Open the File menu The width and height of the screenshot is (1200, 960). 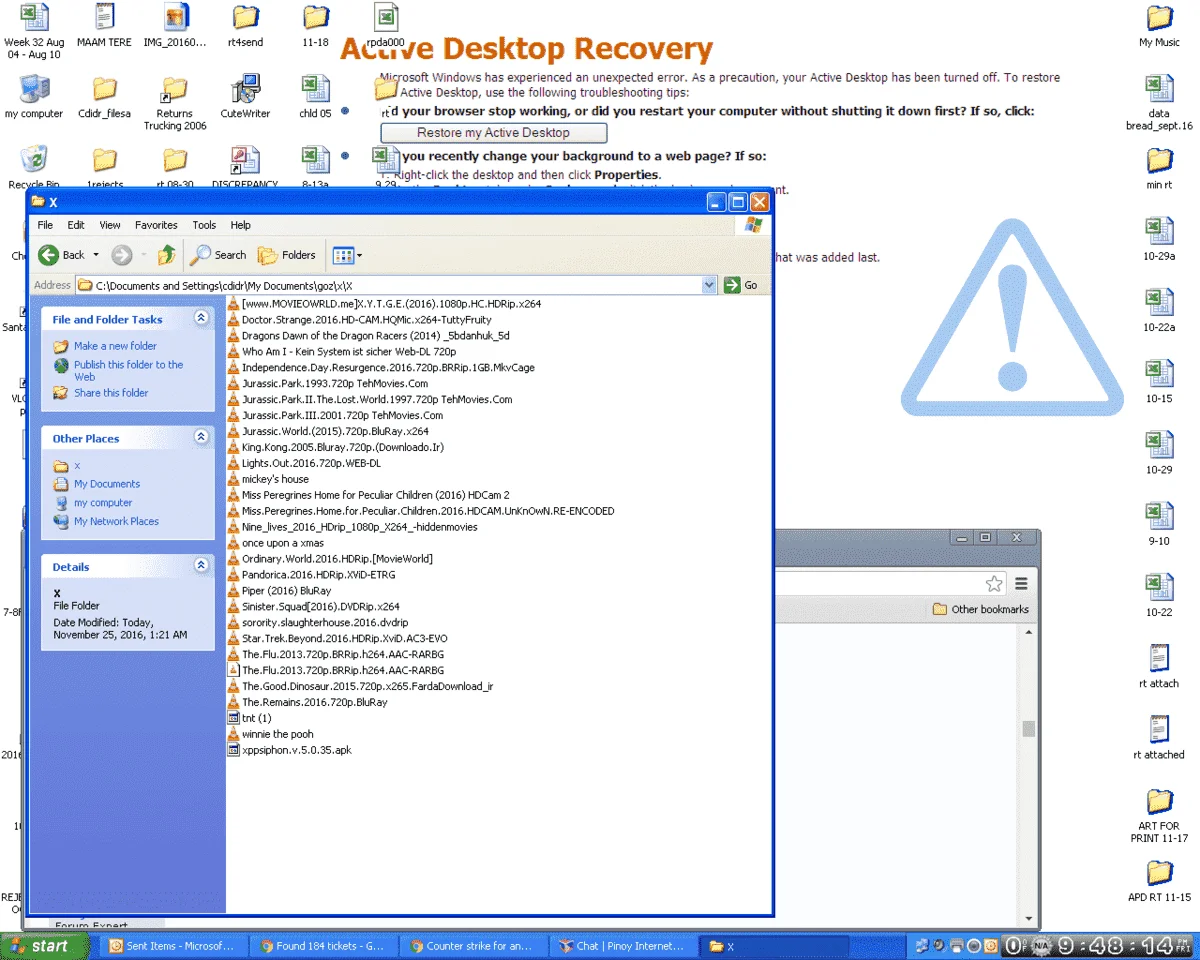[45, 225]
